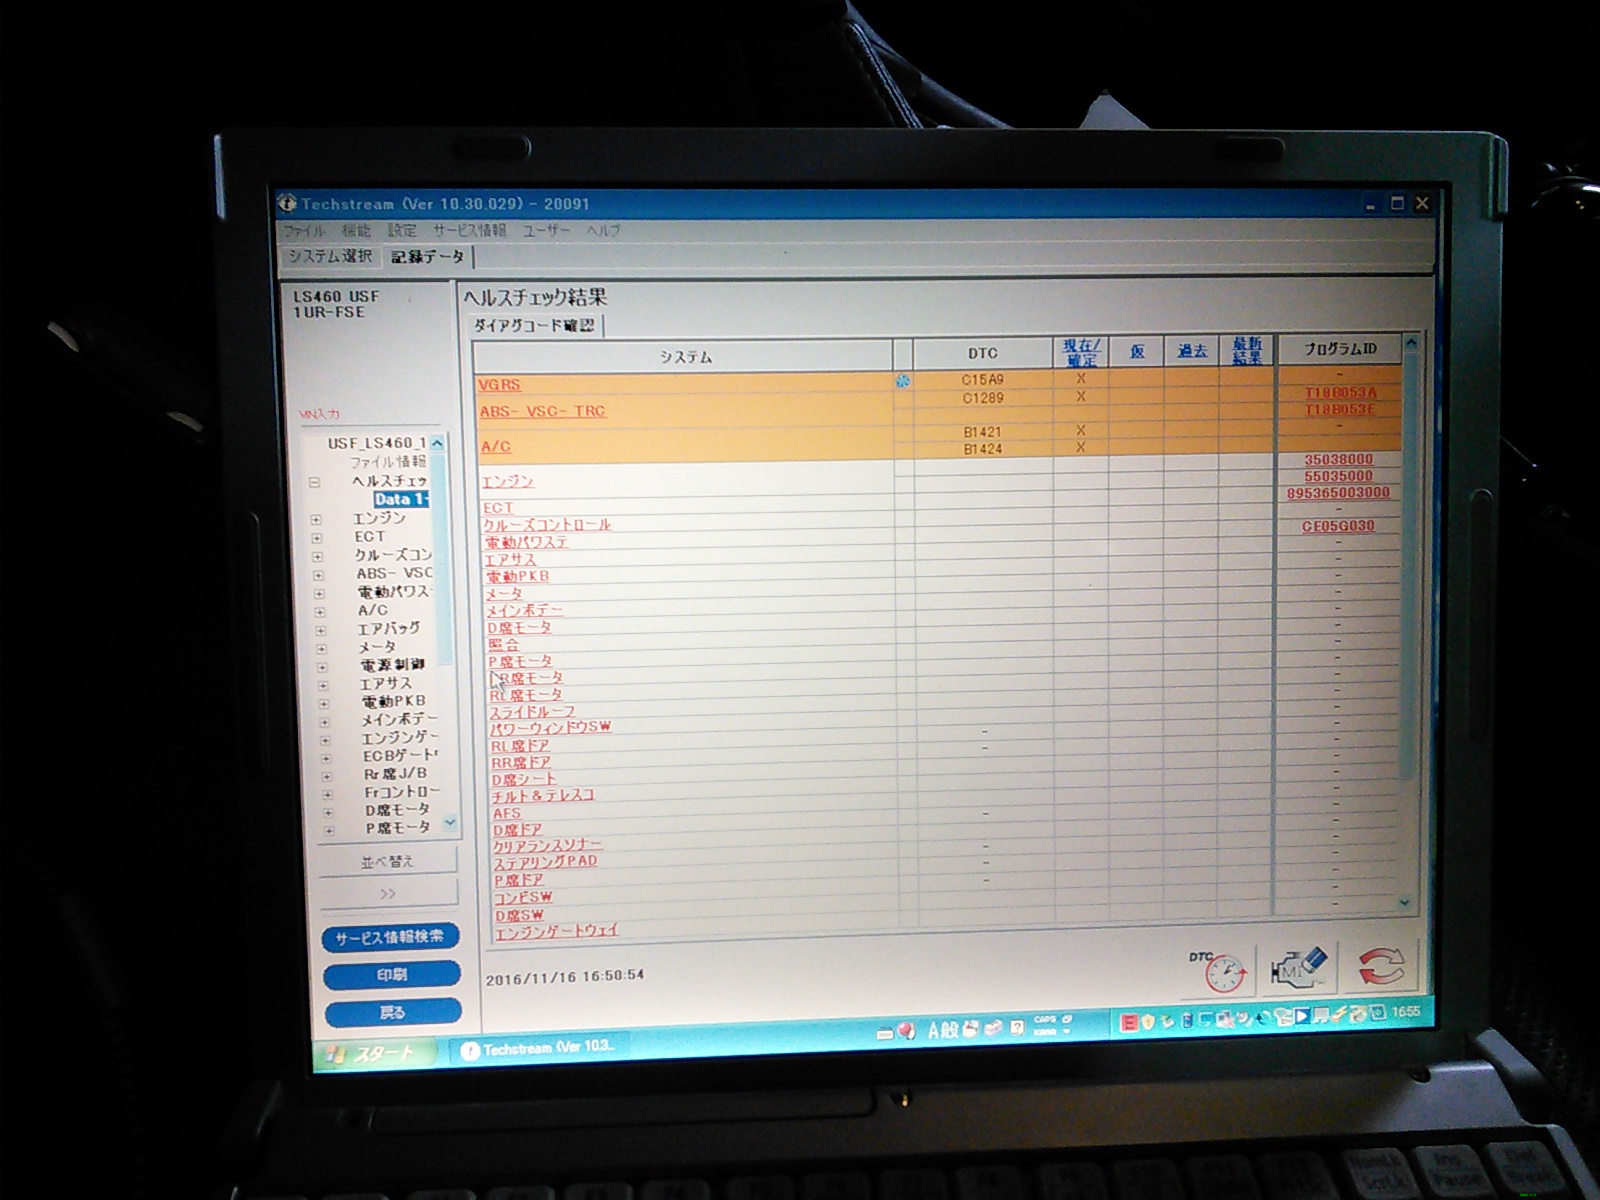
Task: Sort by the 過去 column header
Action: pyautogui.click(x=1192, y=351)
